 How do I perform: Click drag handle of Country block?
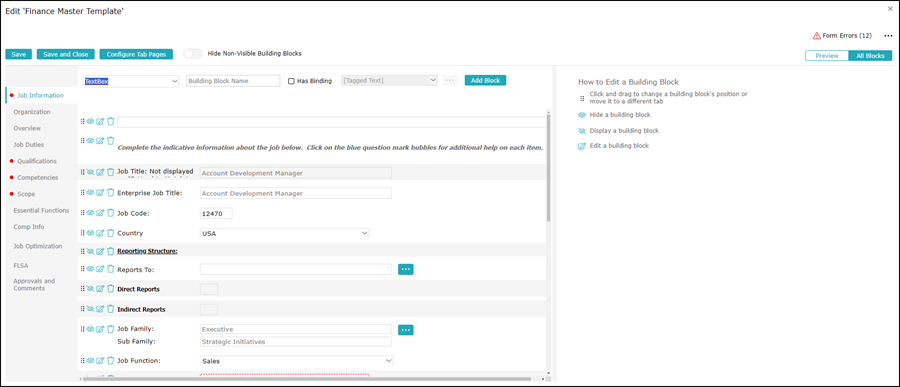(x=83, y=233)
